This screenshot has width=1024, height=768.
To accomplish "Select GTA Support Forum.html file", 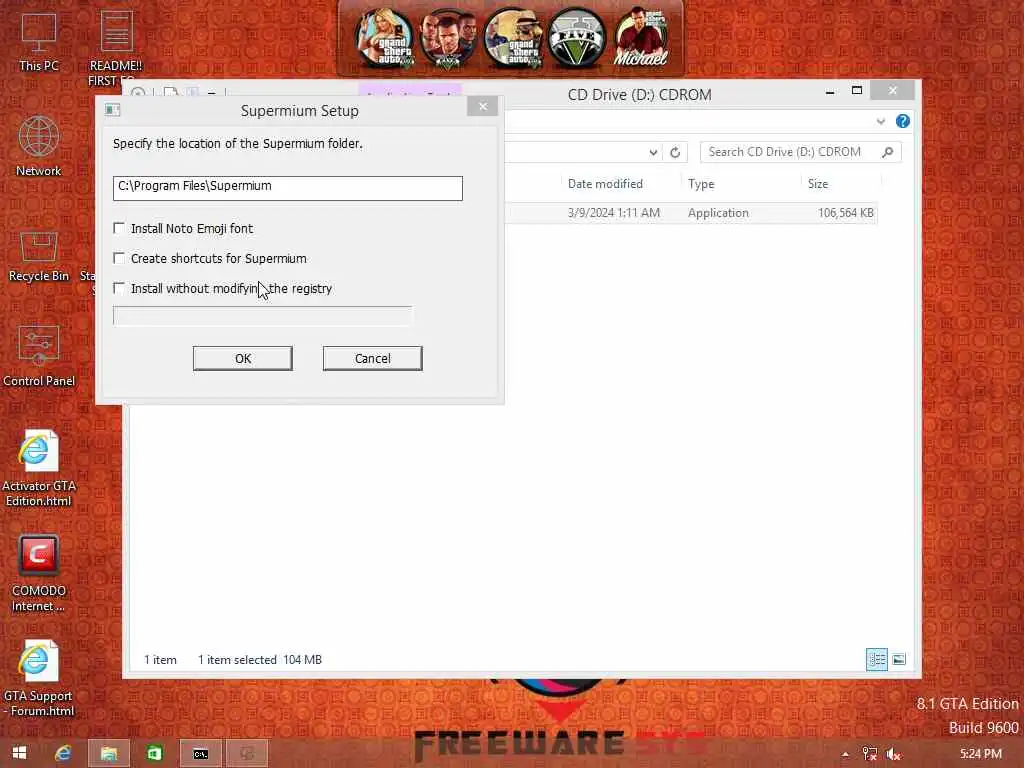I will pyautogui.click(x=39, y=679).
